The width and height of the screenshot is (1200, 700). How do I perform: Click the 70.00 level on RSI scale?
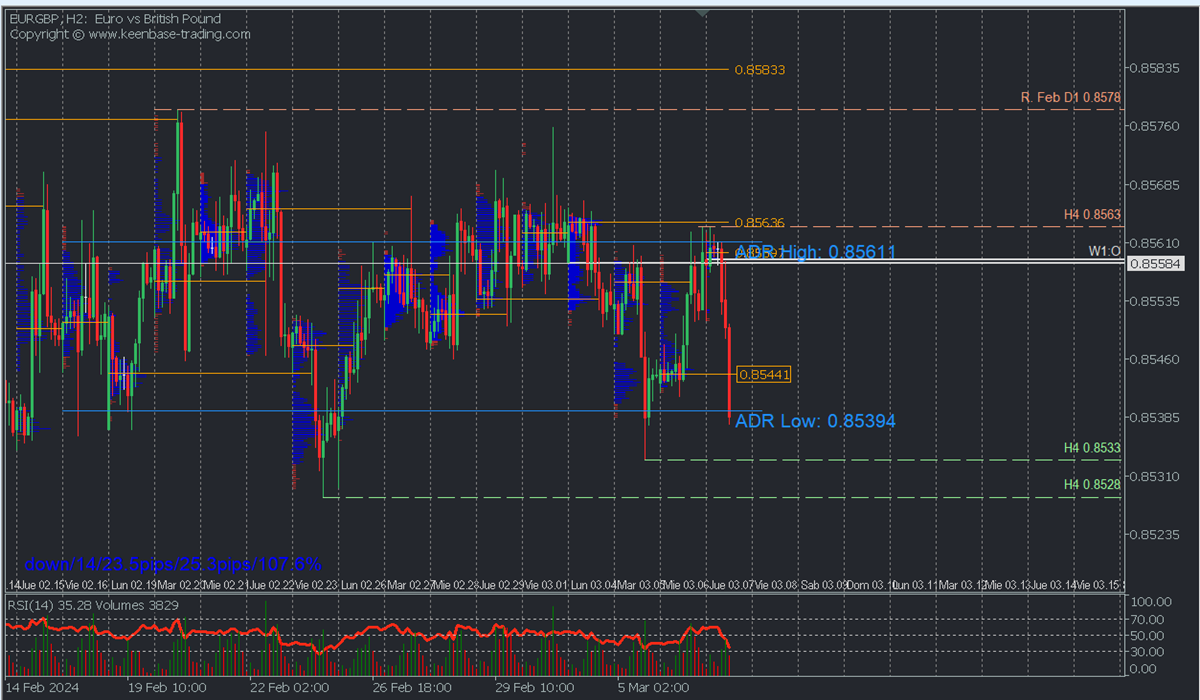1148,619
